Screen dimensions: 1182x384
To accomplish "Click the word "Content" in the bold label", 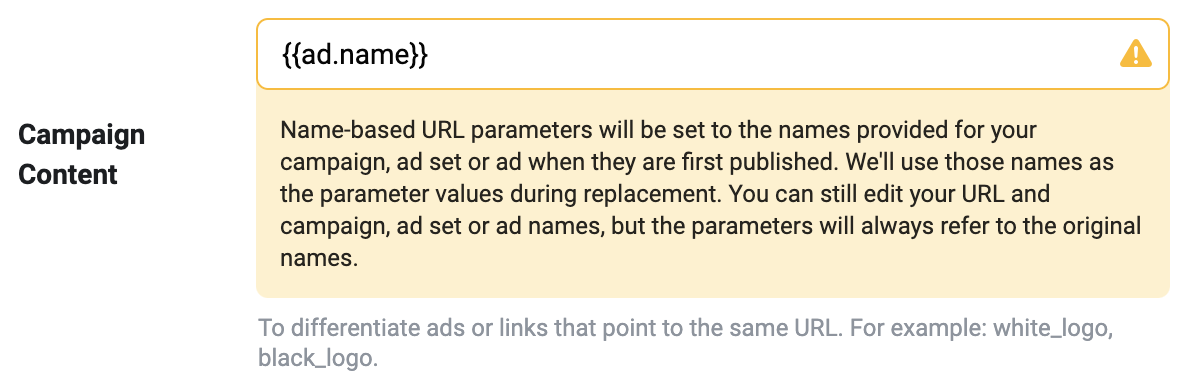I will click(68, 174).
